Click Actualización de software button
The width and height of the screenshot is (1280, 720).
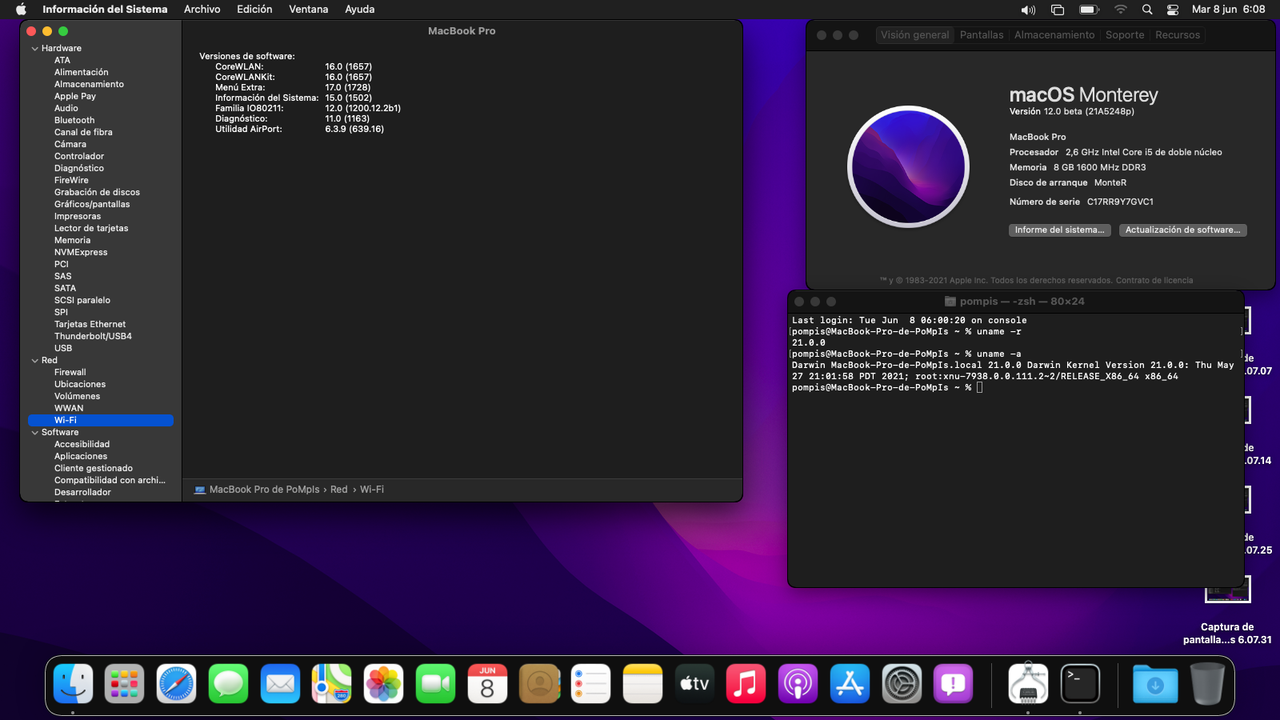[1182, 230]
